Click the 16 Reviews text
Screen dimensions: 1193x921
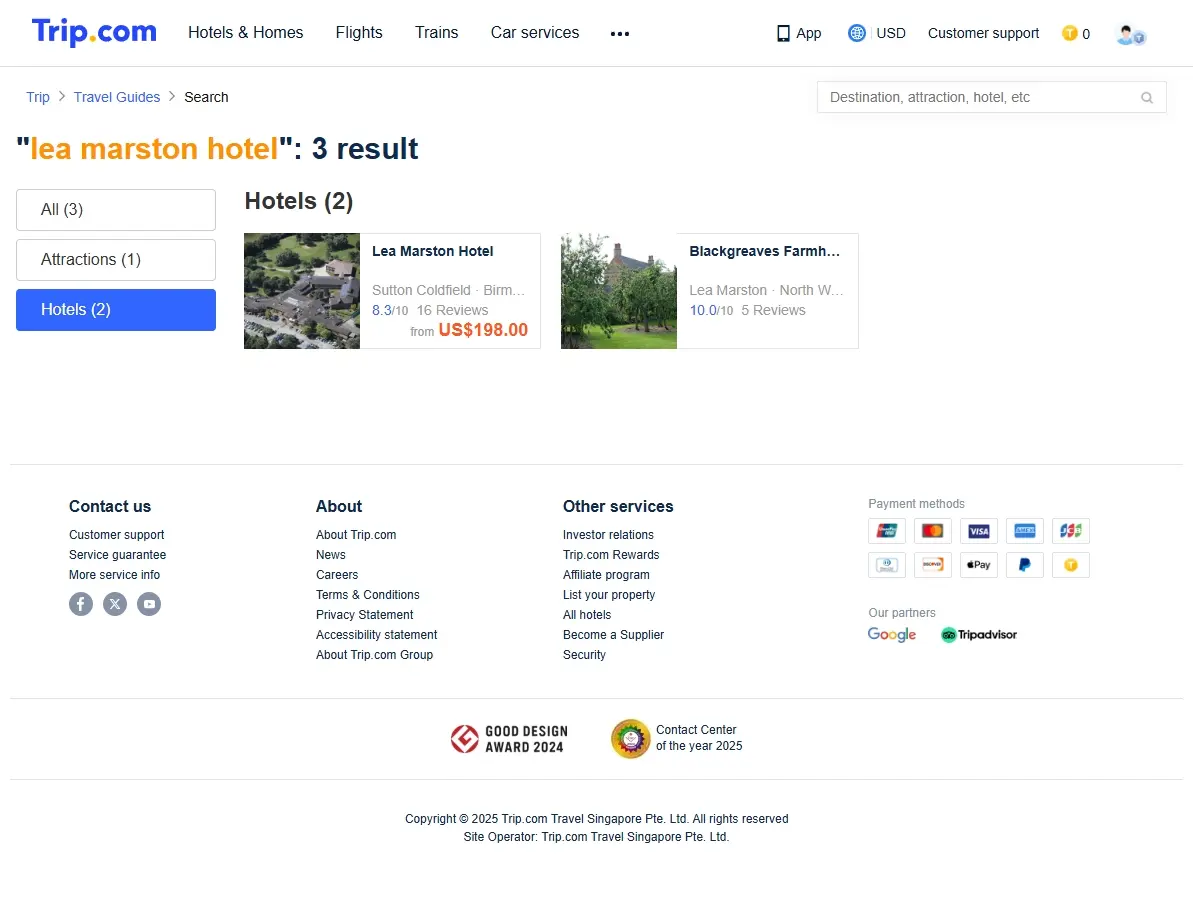pos(452,310)
